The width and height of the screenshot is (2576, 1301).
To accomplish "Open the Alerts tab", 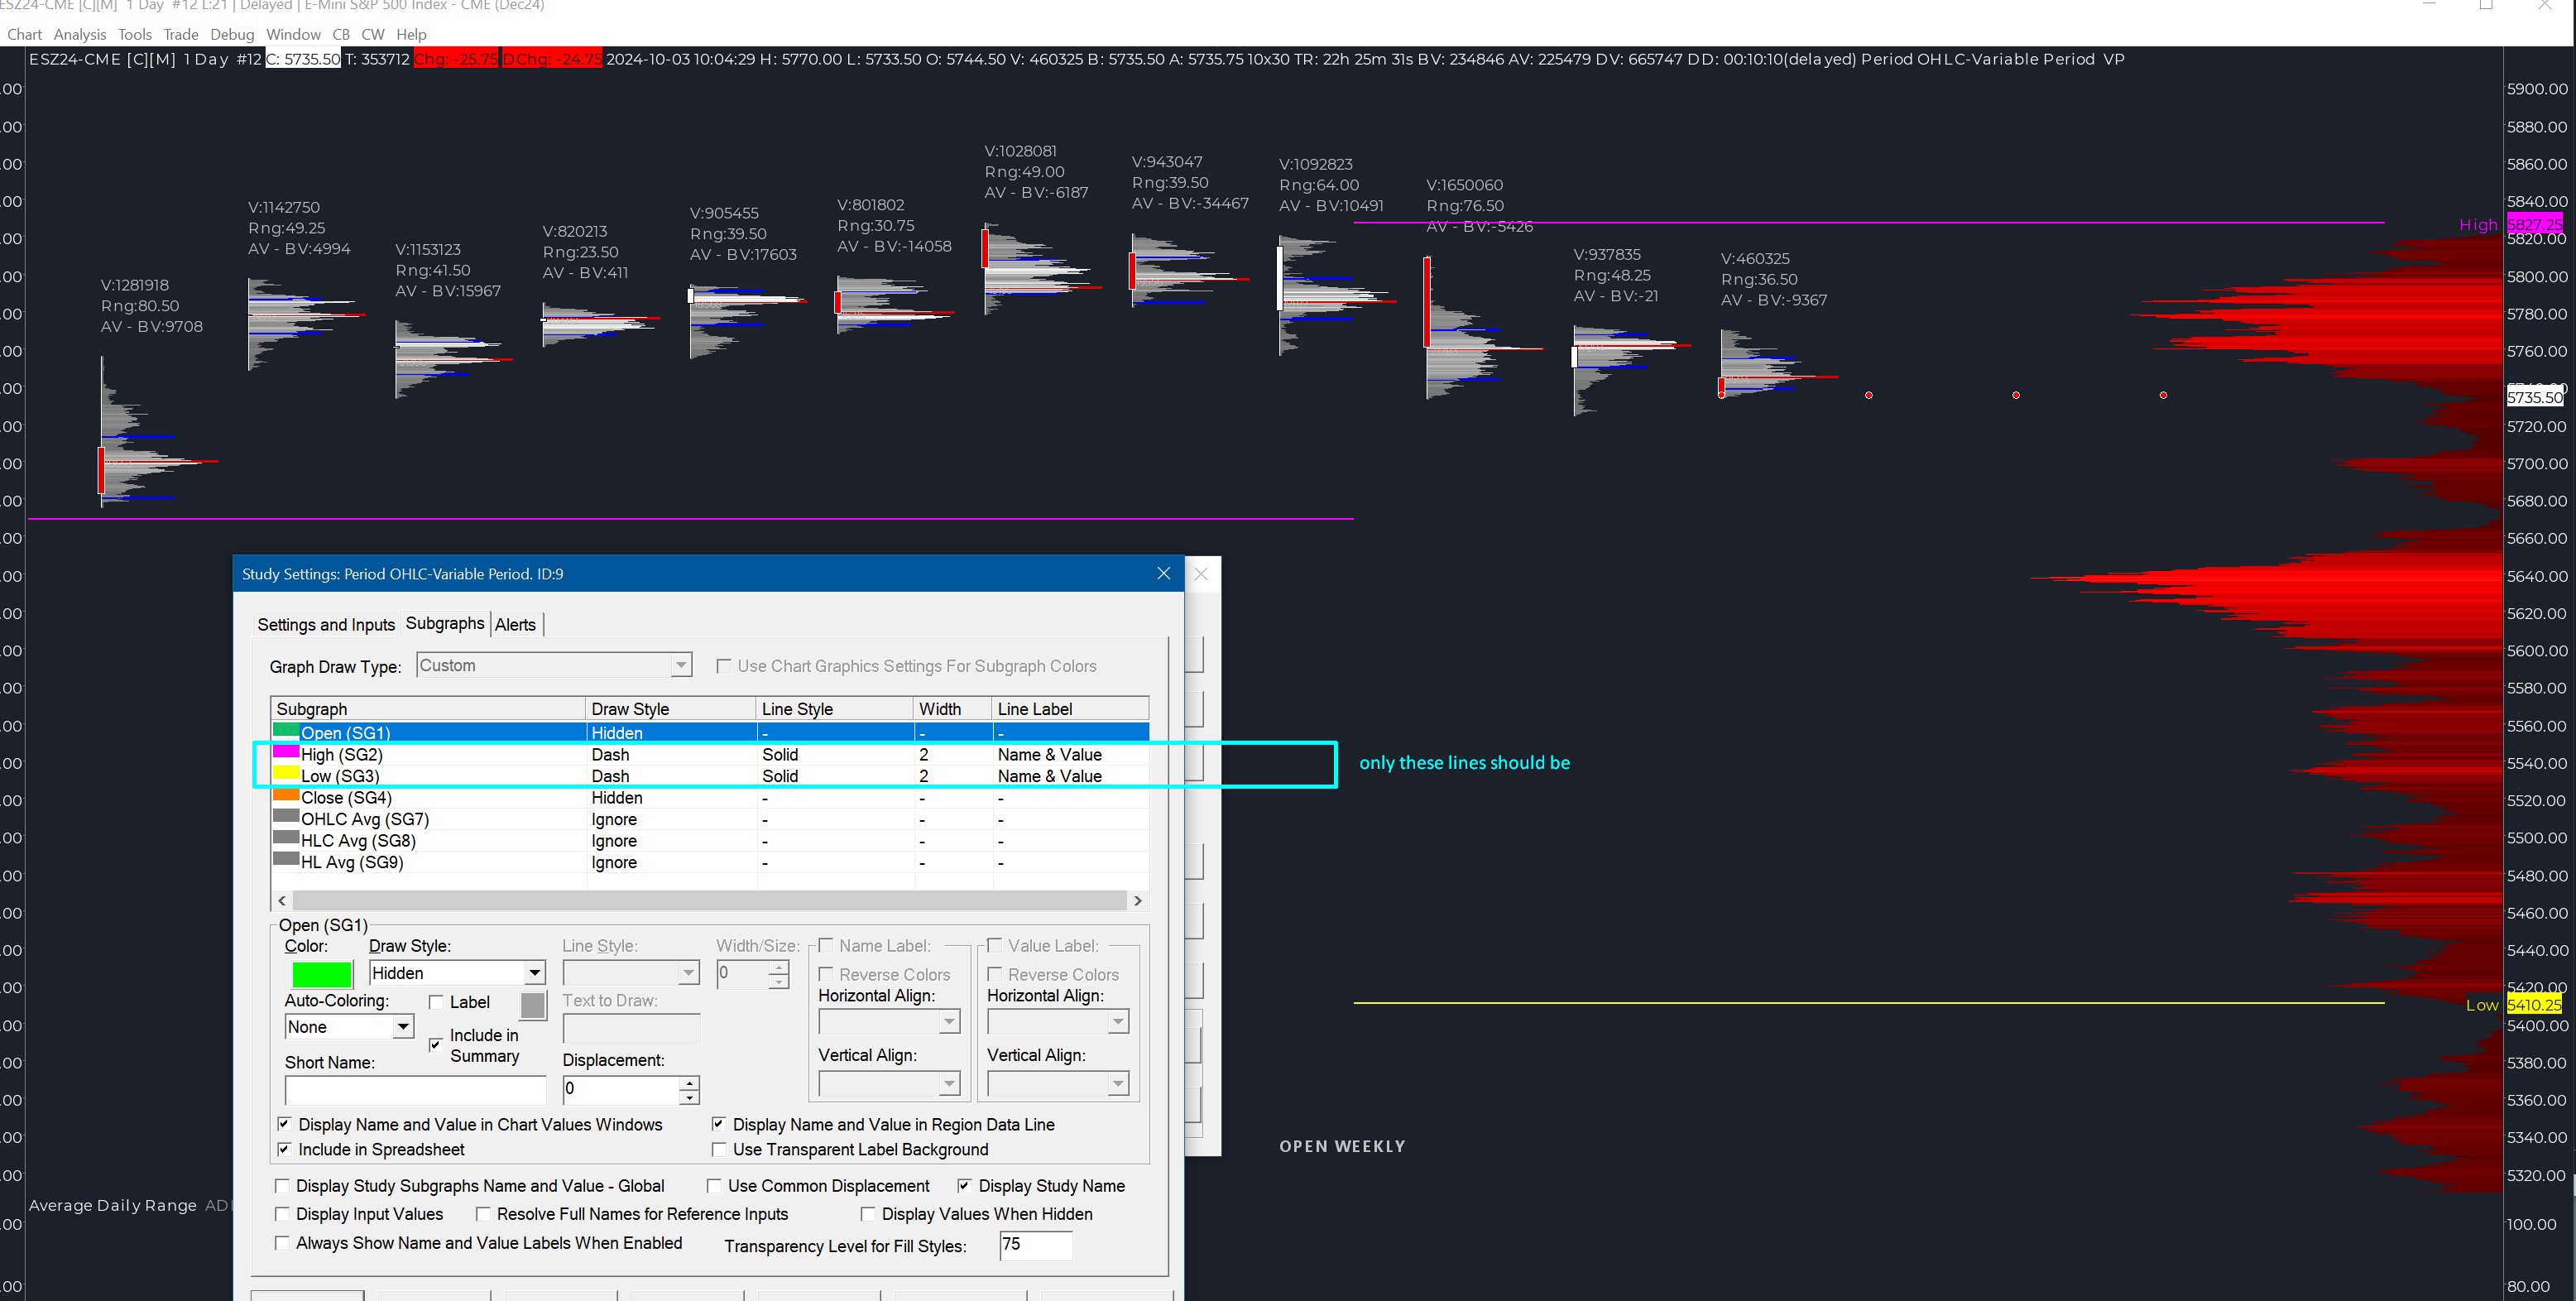I will [x=515, y=625].
